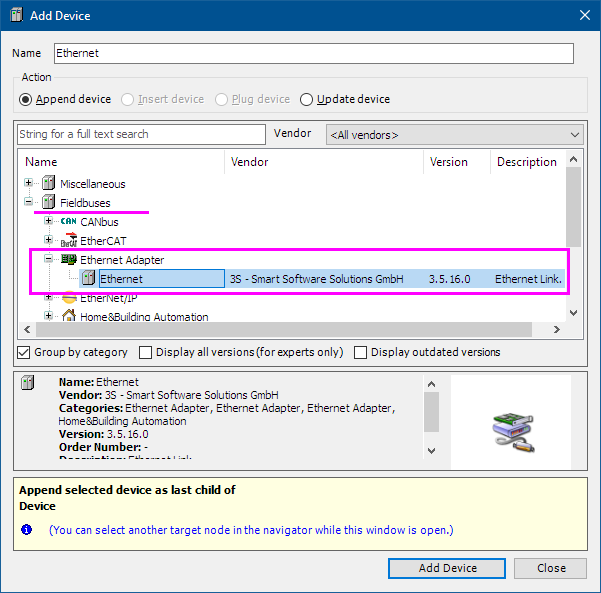The height and width of the screenshot is (593, 601).
Task: Collapse the Ethernet Adapter tree node
Action: pos(48,259)
